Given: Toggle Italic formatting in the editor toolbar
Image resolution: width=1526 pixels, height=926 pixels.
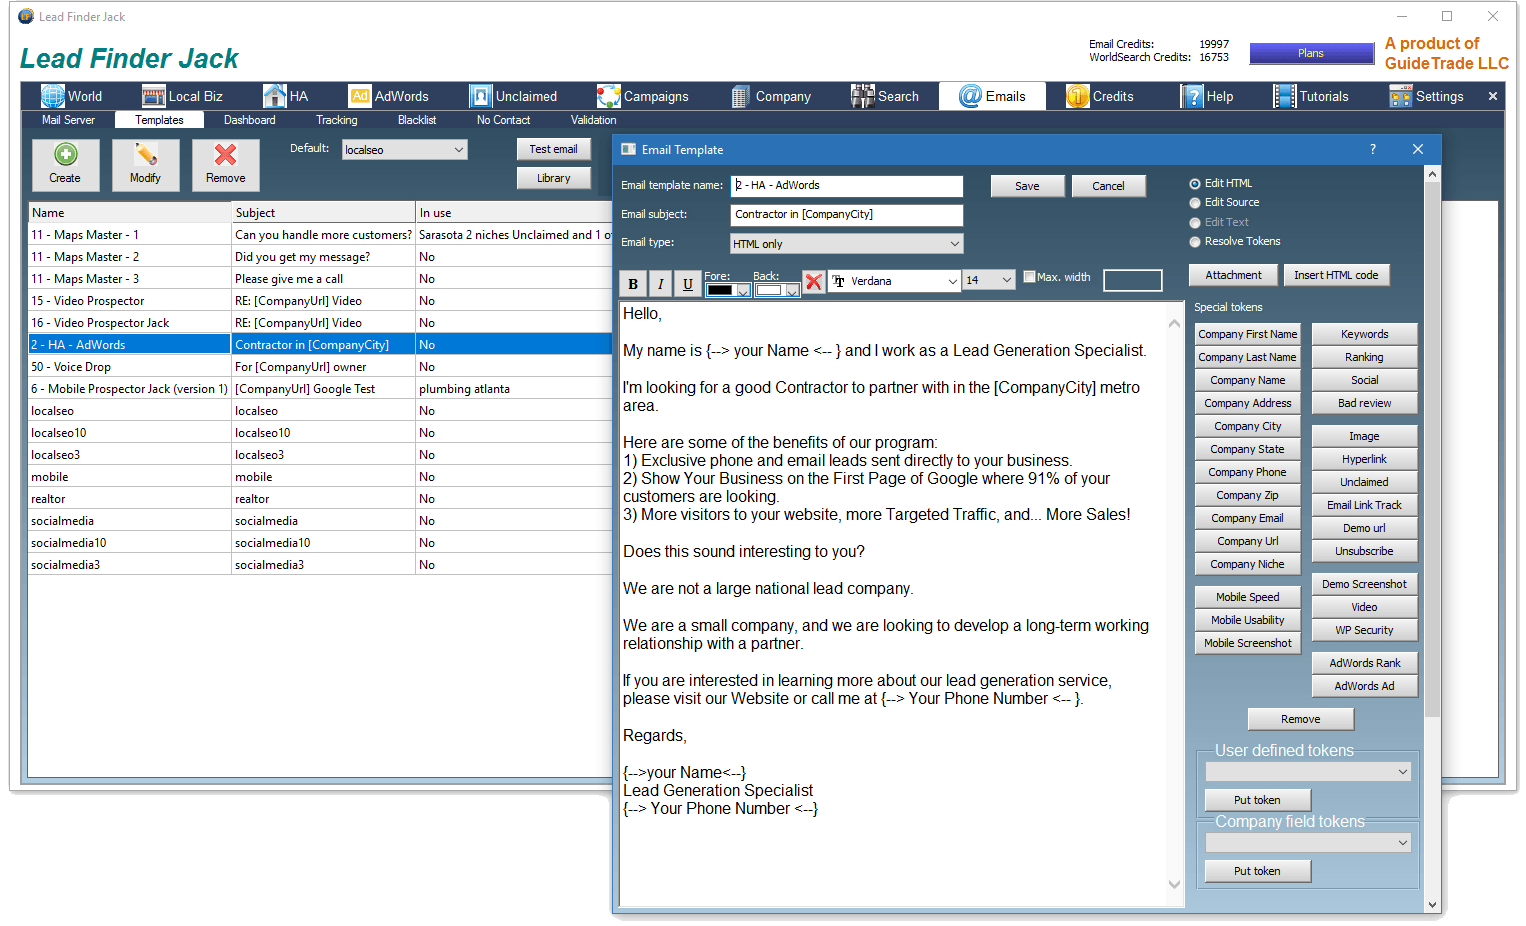Looking at the screenshot, I should coord(660,284).
